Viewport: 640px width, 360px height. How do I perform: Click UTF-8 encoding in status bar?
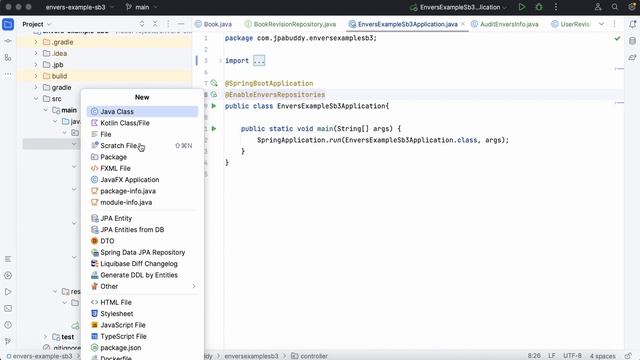(572, 356)
